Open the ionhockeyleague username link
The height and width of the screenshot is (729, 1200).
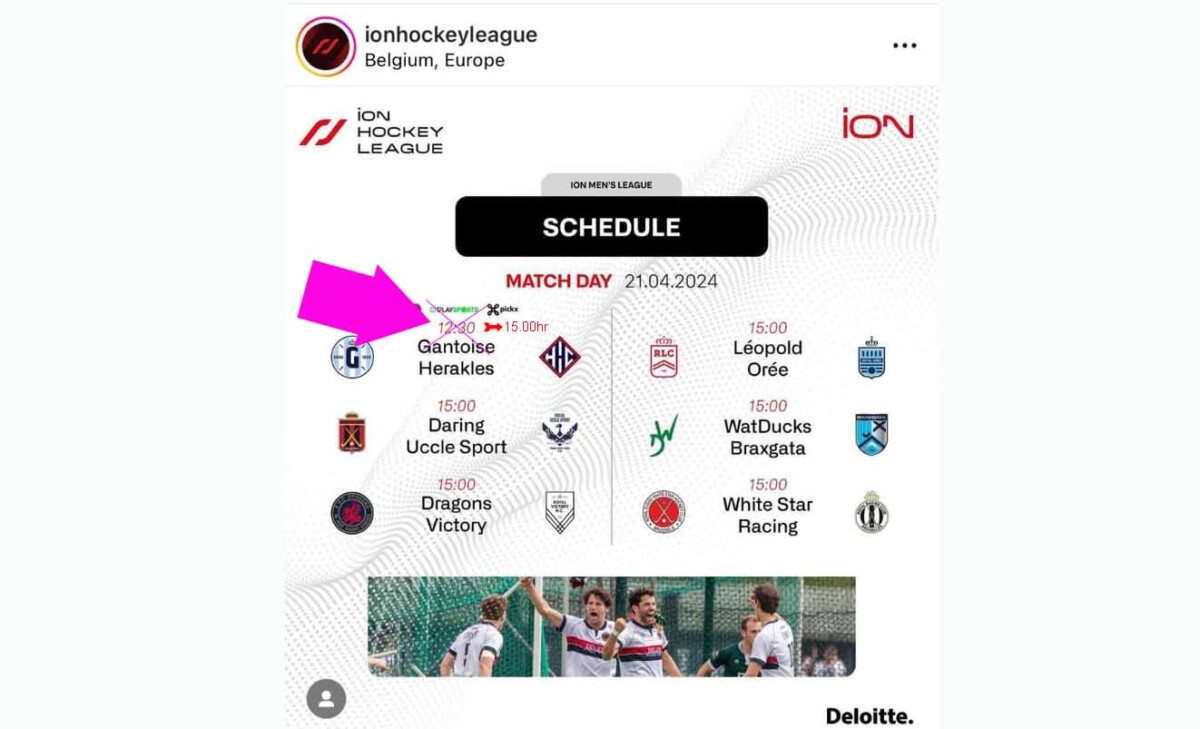pyautogui.click(x=451, y=34)
